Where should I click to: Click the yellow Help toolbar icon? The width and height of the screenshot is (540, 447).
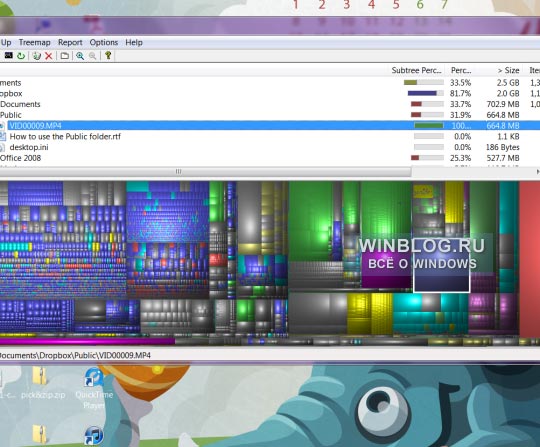point(108,55)
